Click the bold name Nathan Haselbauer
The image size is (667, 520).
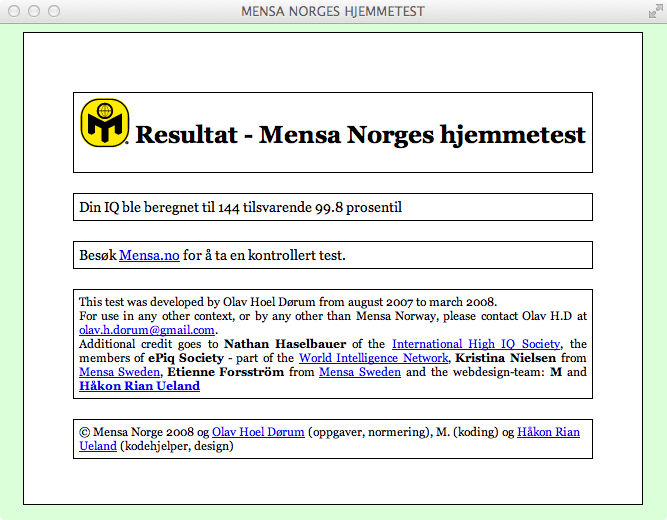tap(285, 344)
